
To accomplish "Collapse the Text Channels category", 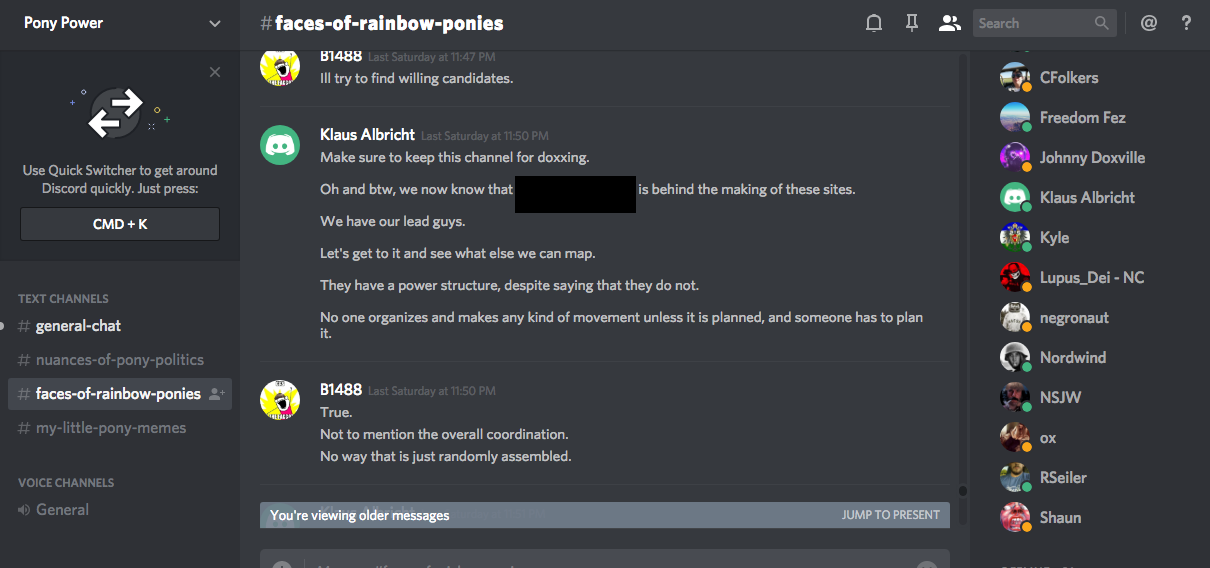I will click(x=63, y=298).
